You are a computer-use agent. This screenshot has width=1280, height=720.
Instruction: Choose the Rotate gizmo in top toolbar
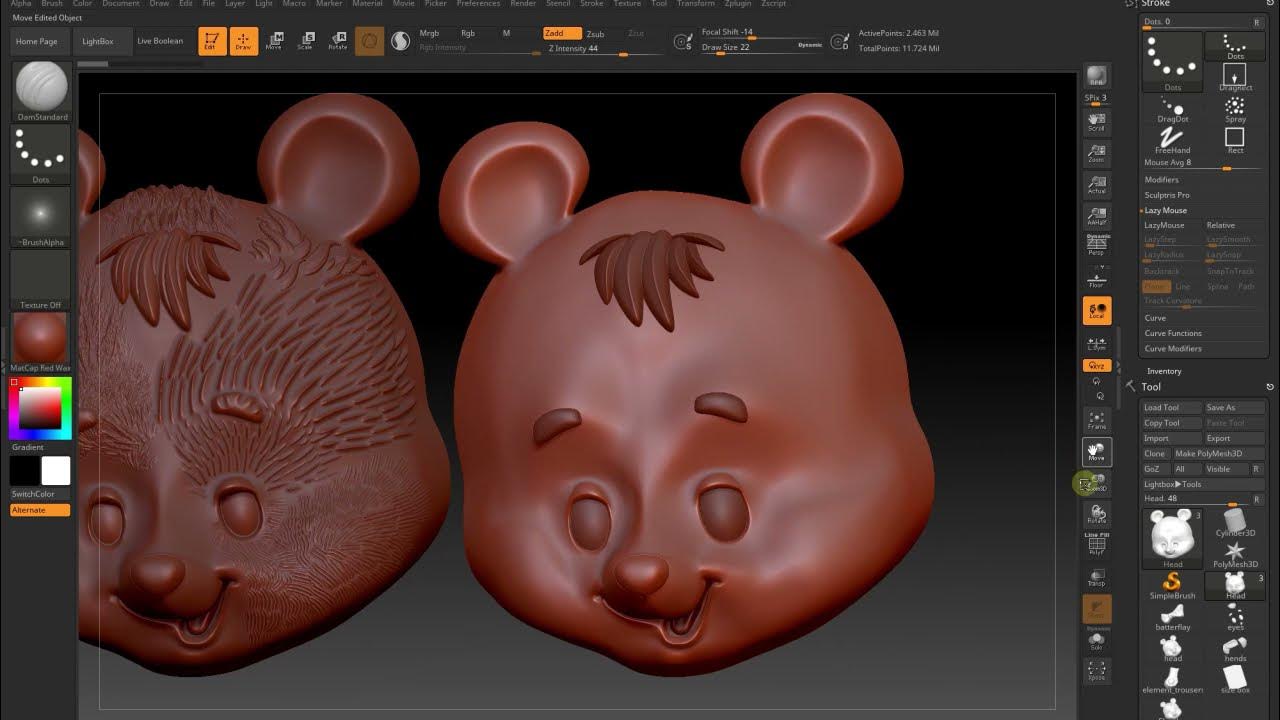click(338, 41)
